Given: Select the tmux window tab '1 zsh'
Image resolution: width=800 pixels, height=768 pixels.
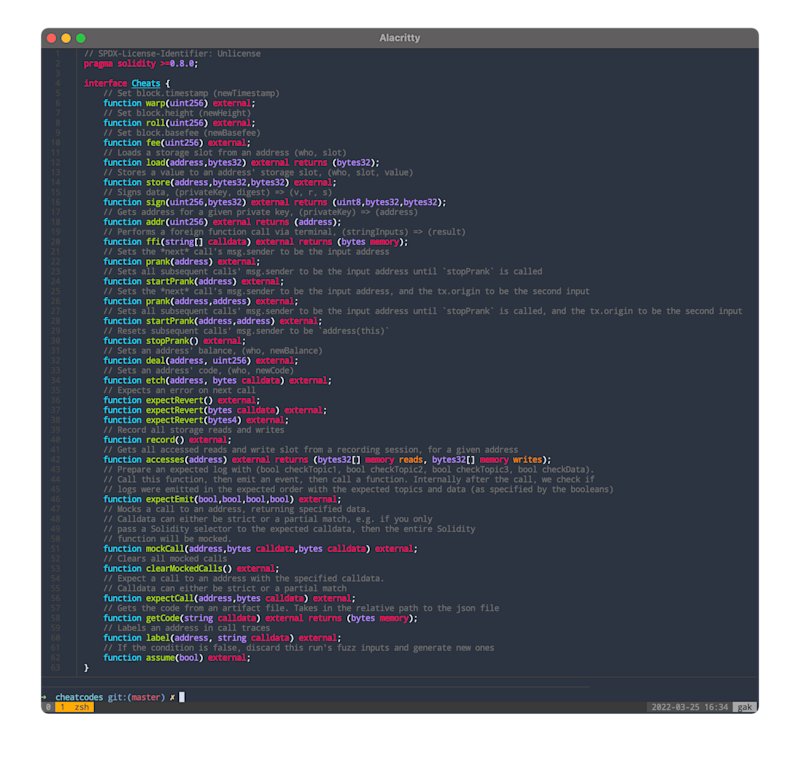Looking at the screenshot, I should click(x=74, y=707).
